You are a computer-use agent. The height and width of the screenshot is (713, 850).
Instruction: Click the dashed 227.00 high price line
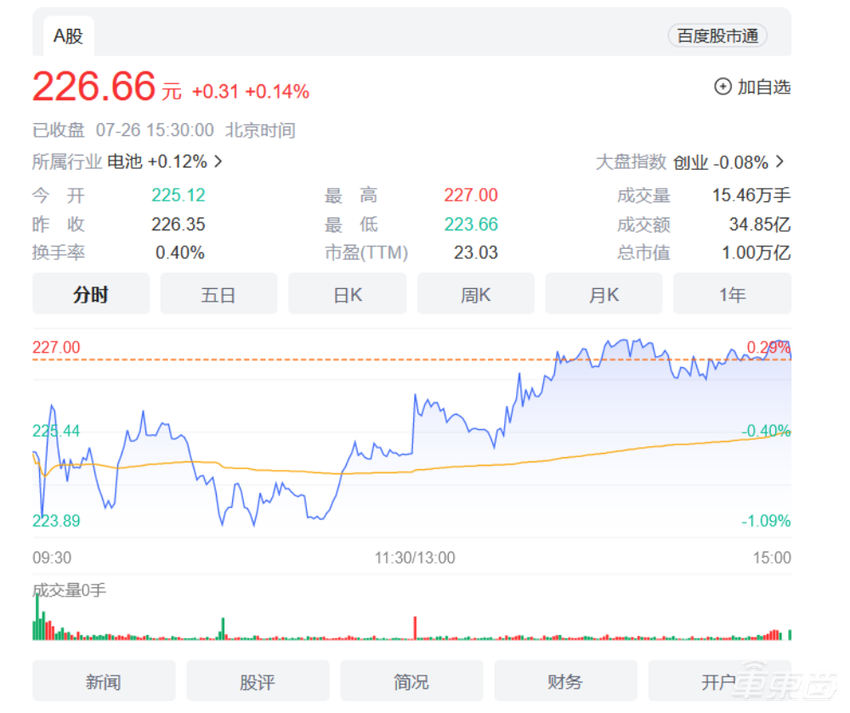(x=400, y=362)
